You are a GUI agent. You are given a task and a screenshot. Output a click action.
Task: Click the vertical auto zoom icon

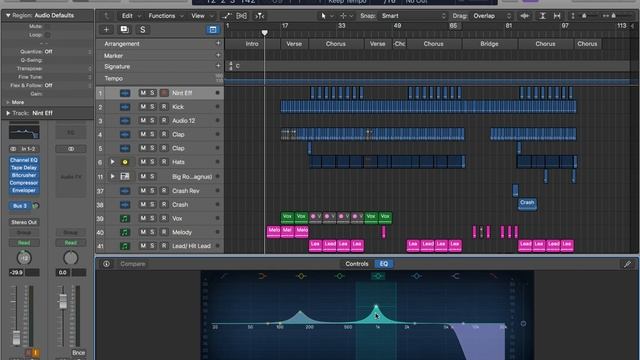click(542, 16)
